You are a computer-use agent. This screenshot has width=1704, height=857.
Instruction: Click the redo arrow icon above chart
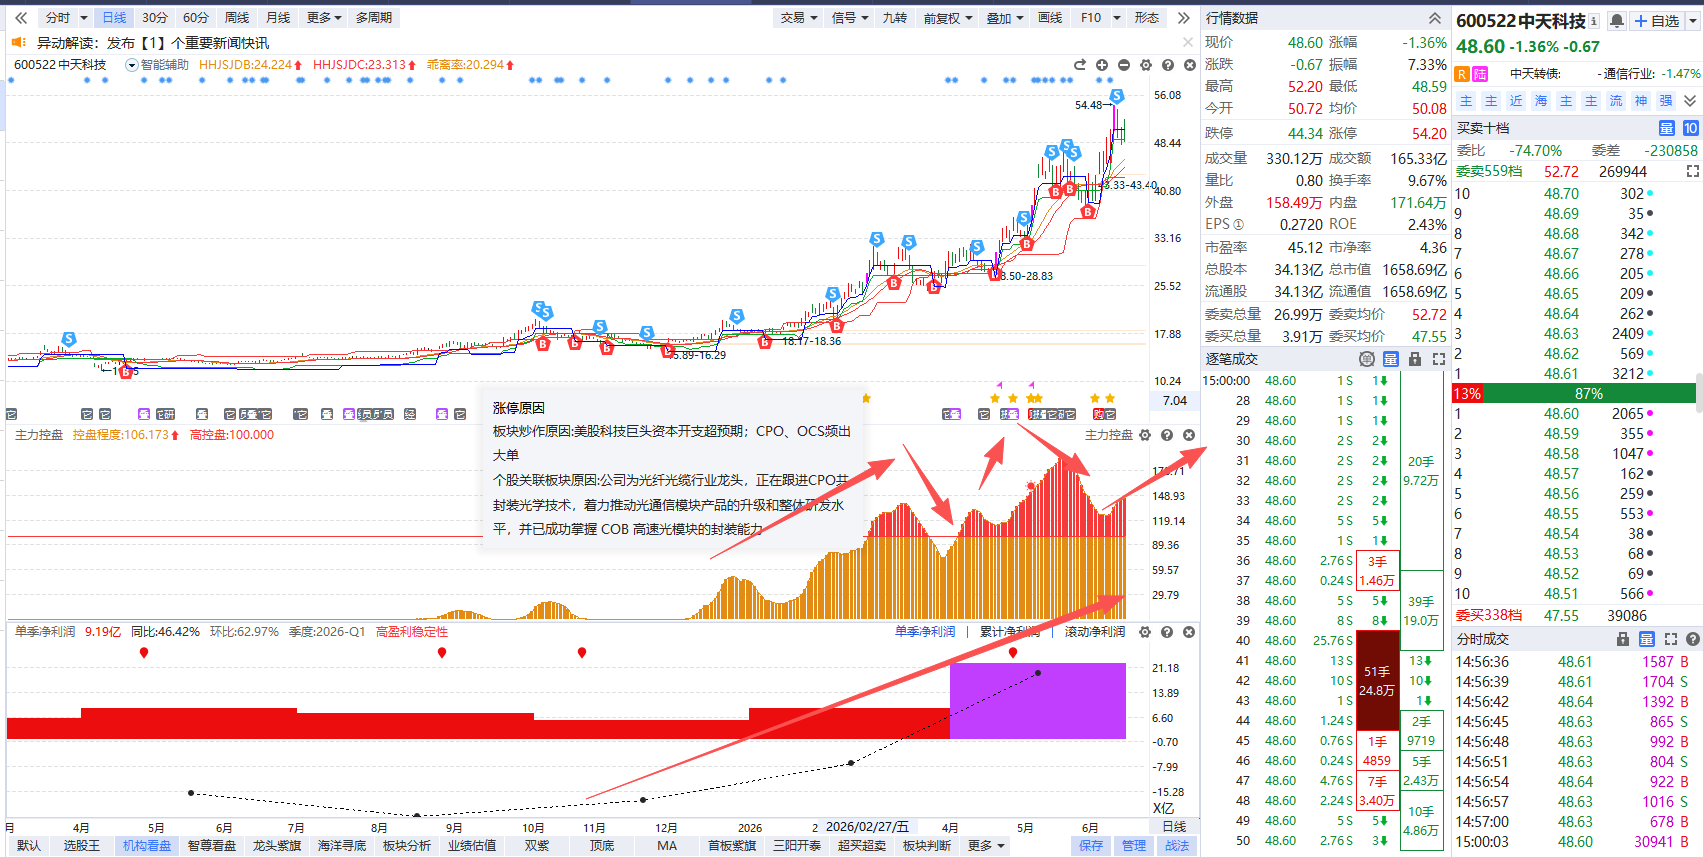point(1080,65)
